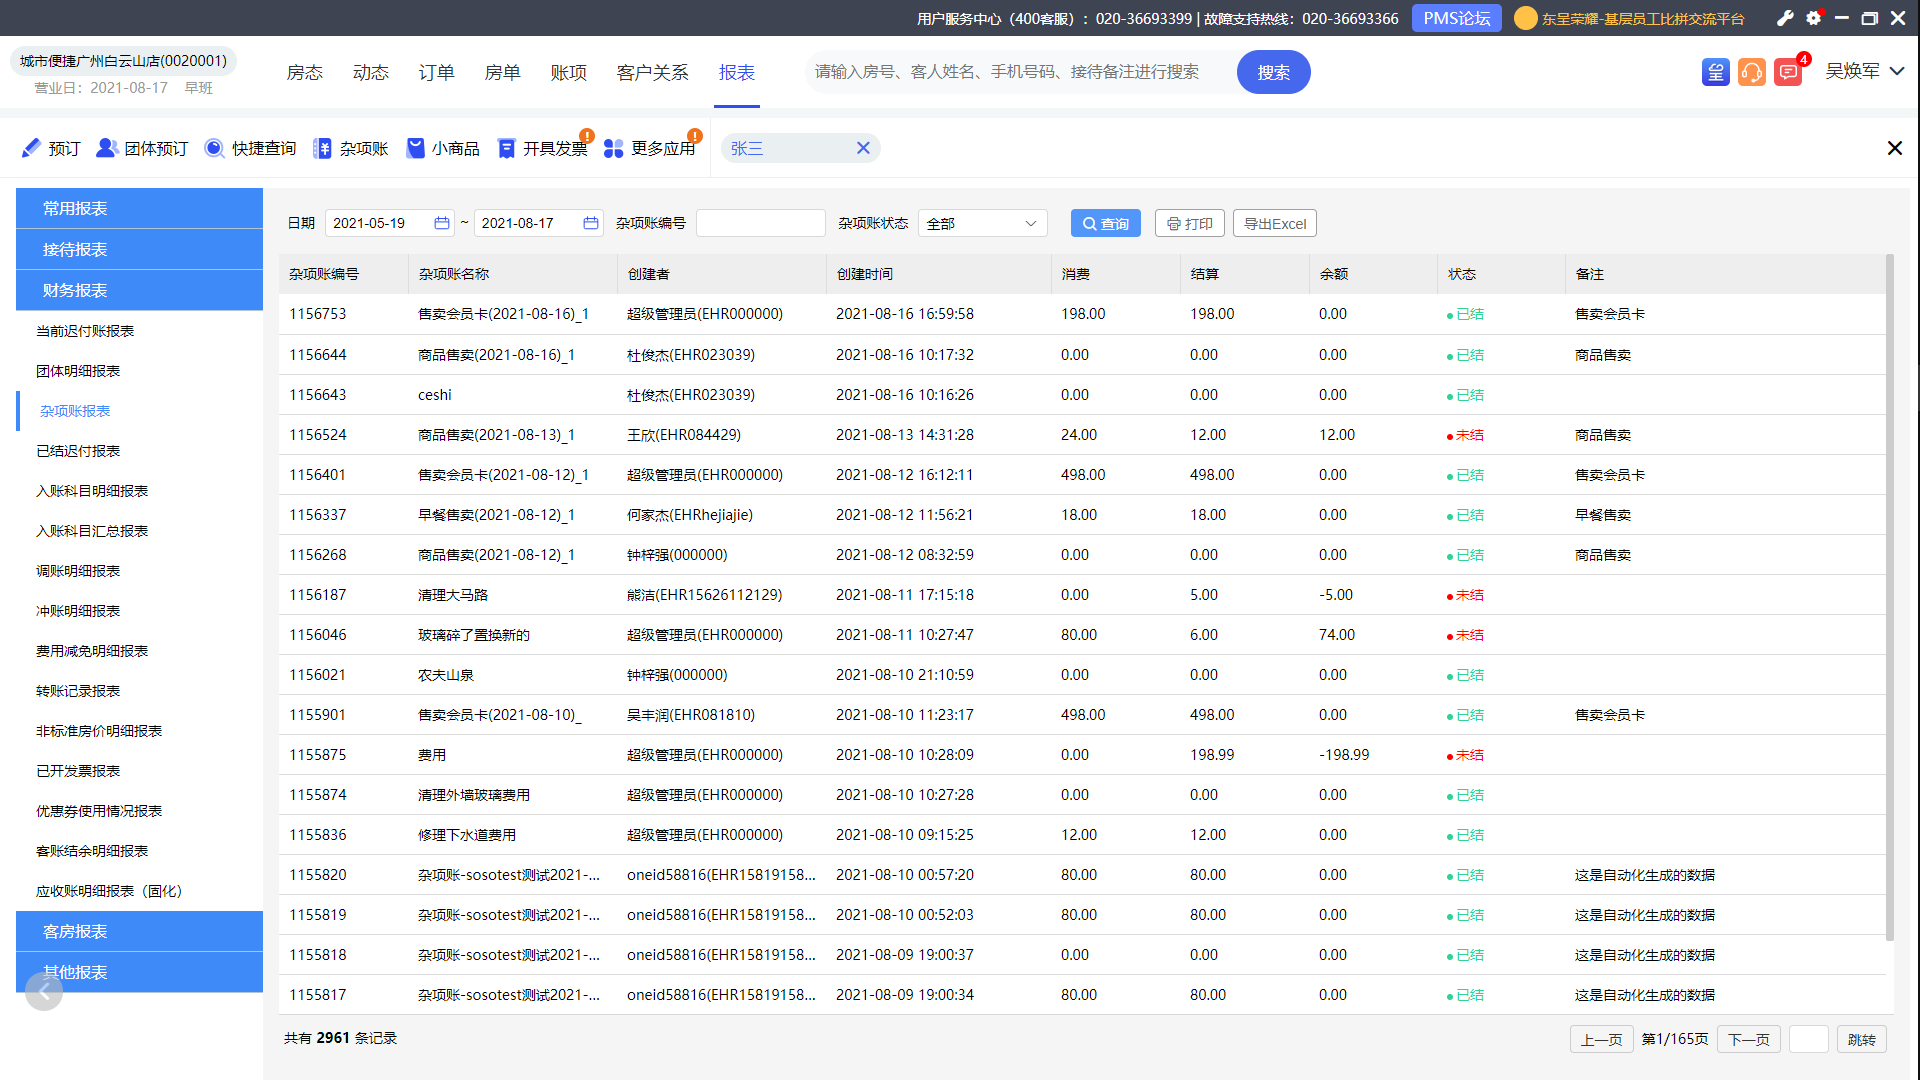
Task: Open 开具发票 invoice shortcut
Action: (x=542, y=148)
